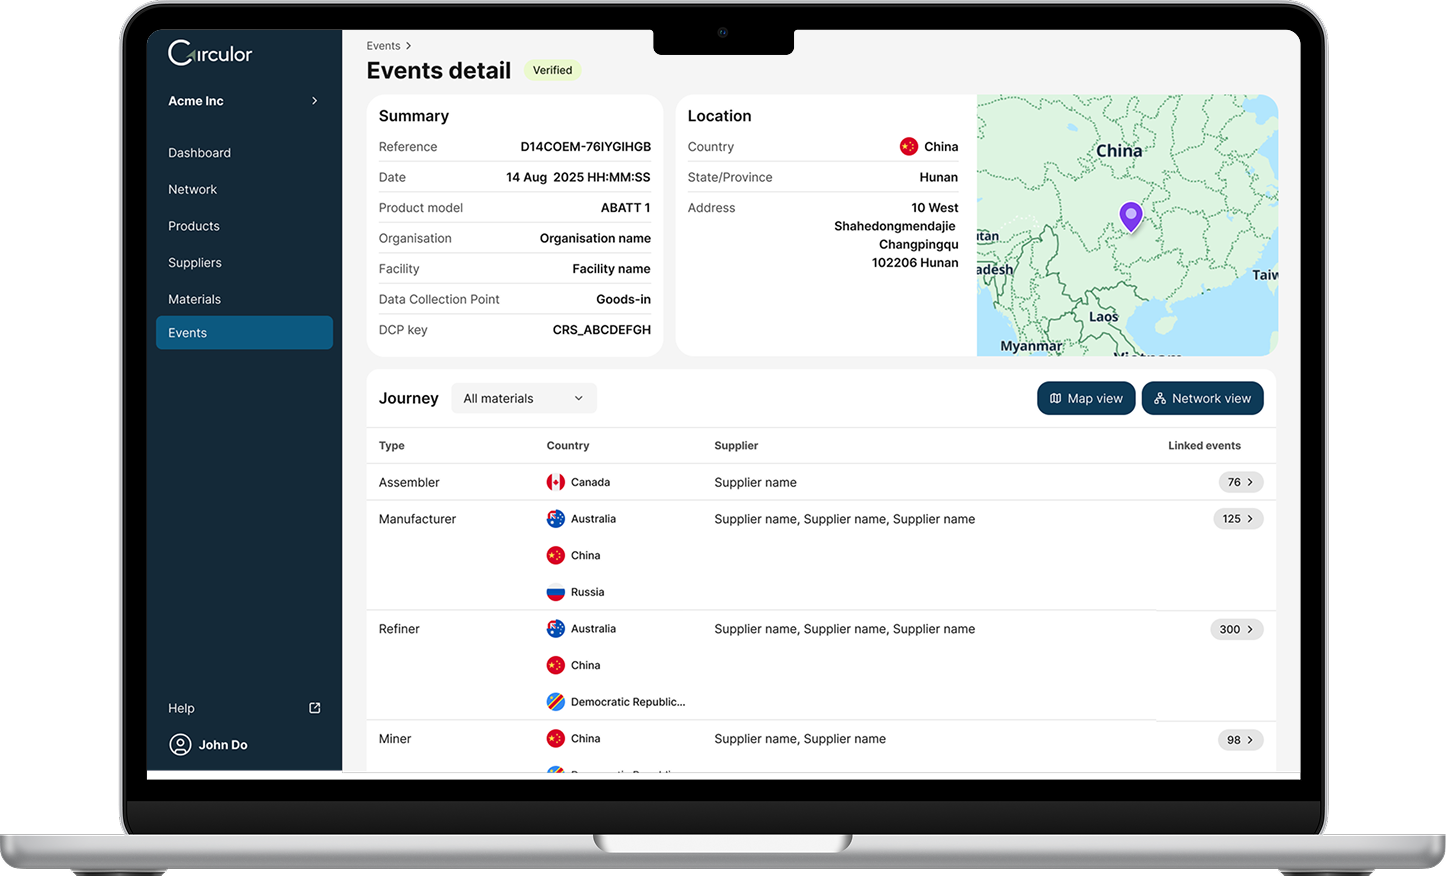Click the Canada flag in Assembler row
1446x876 pixels.
tap(556, 482)
